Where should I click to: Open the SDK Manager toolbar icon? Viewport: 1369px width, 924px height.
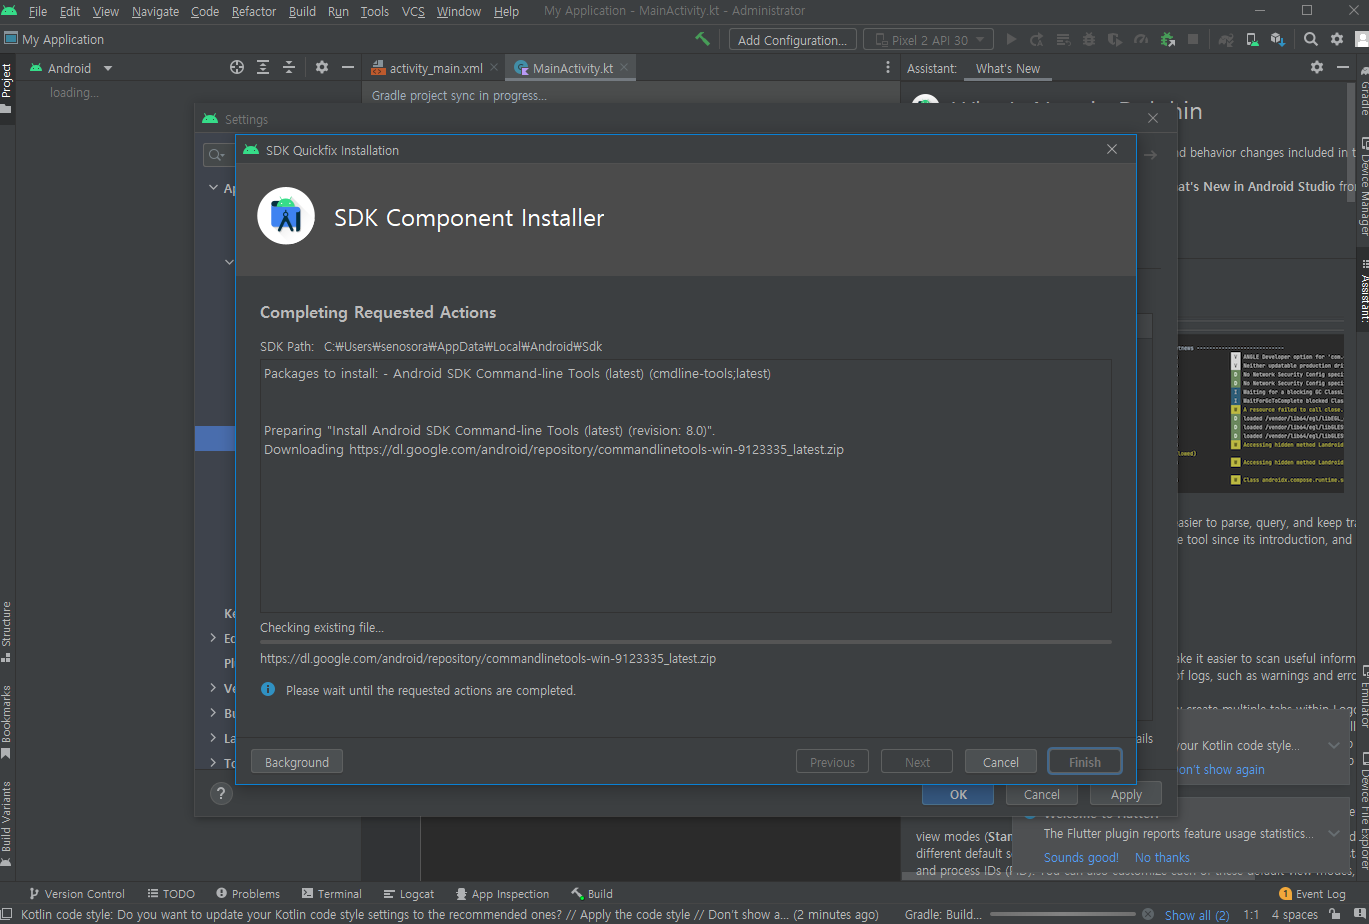(x=1278, y=39)
